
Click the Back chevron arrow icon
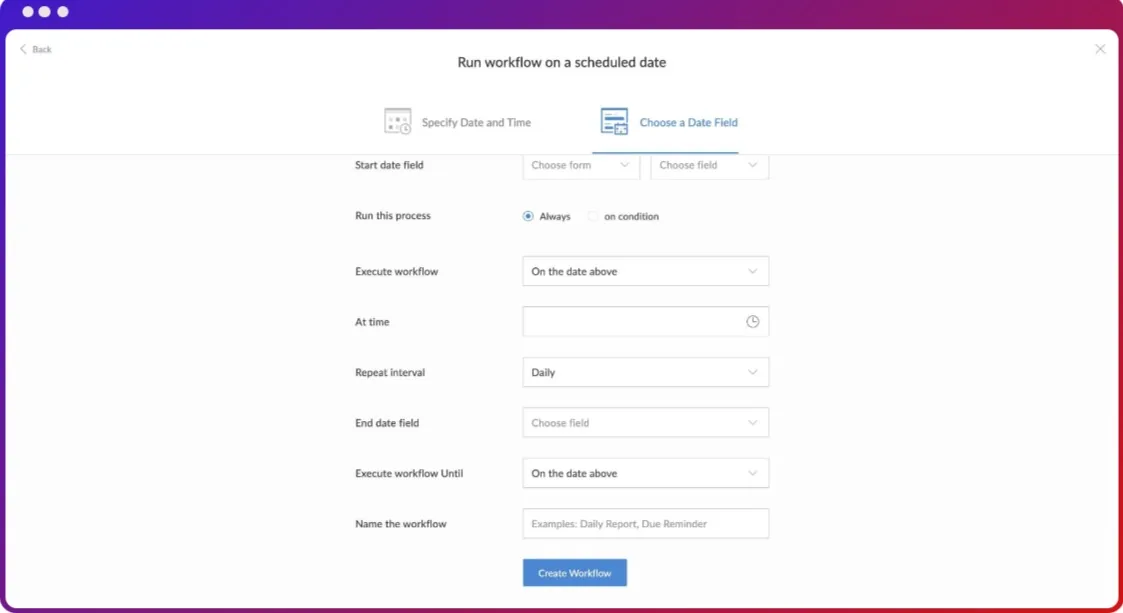(x=23, y=49)
